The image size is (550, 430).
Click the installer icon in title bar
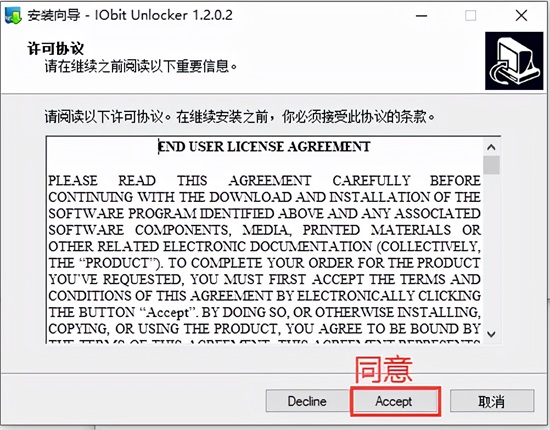[13, 15]
